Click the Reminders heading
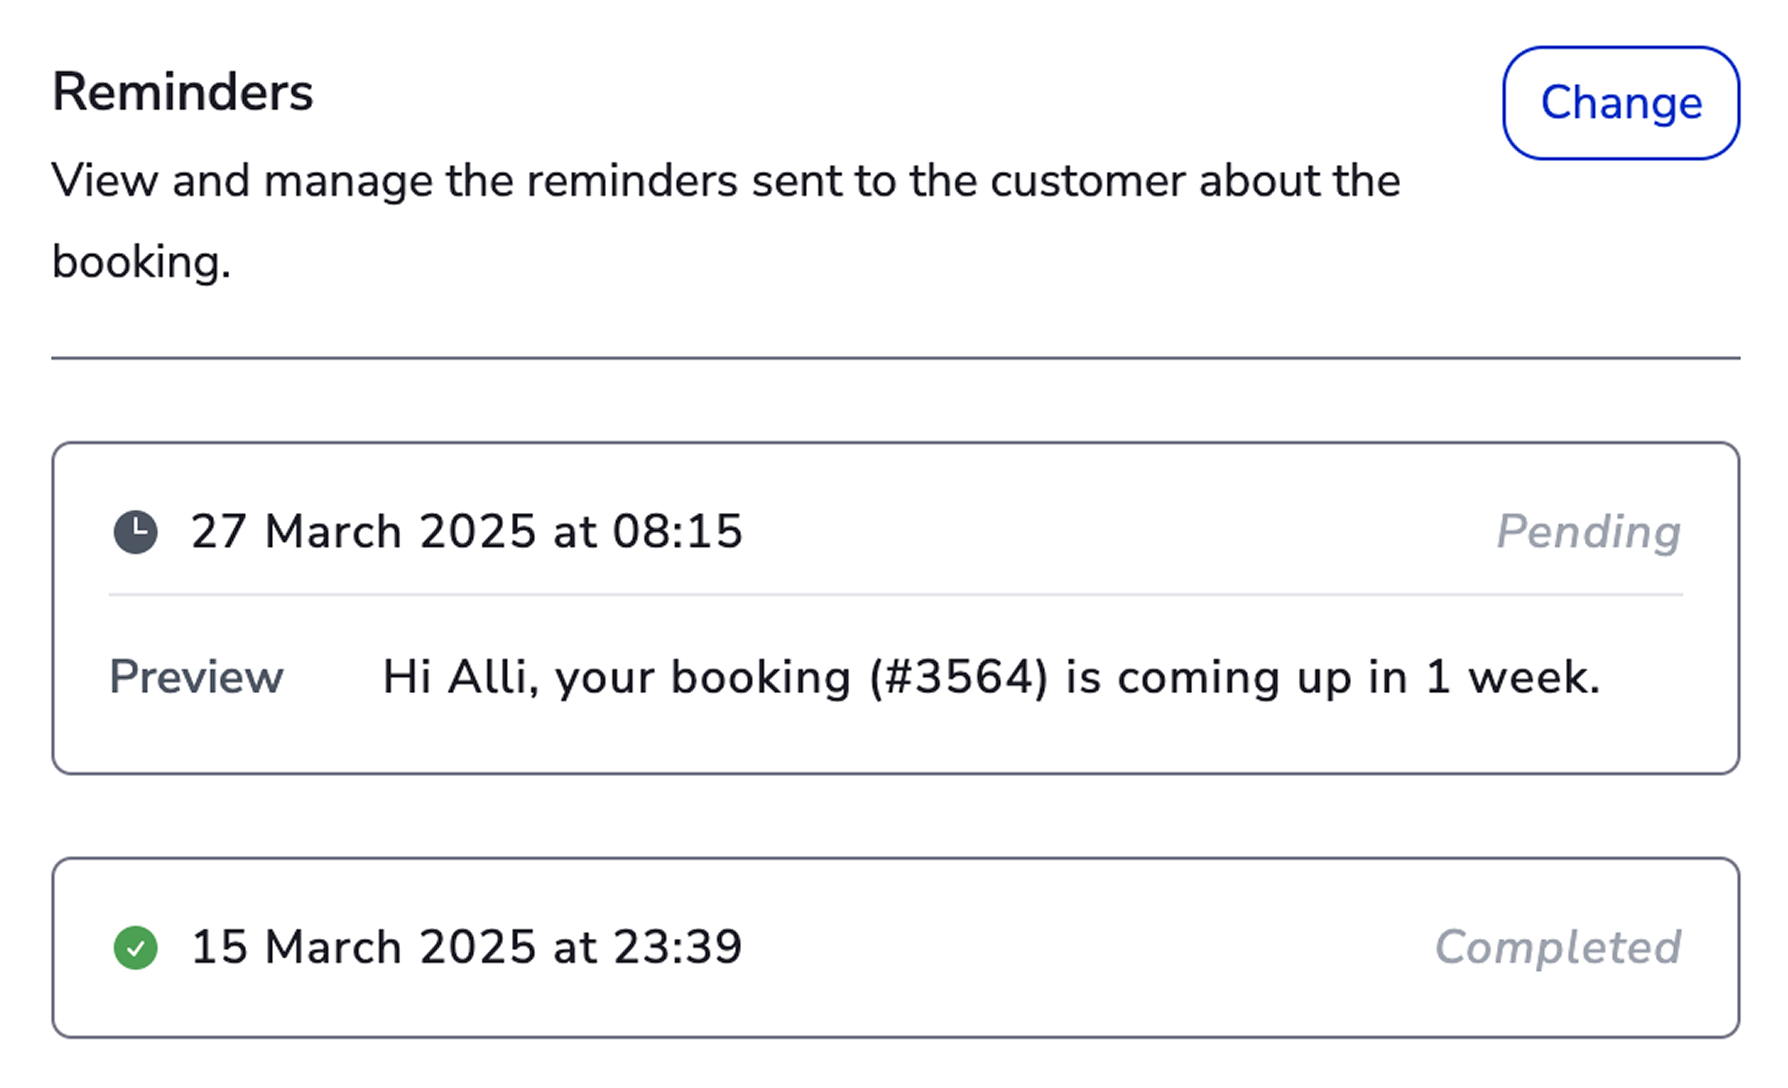Image resolution: width=1788 pixels, height=1088 pixels. [x=182, y=92]
